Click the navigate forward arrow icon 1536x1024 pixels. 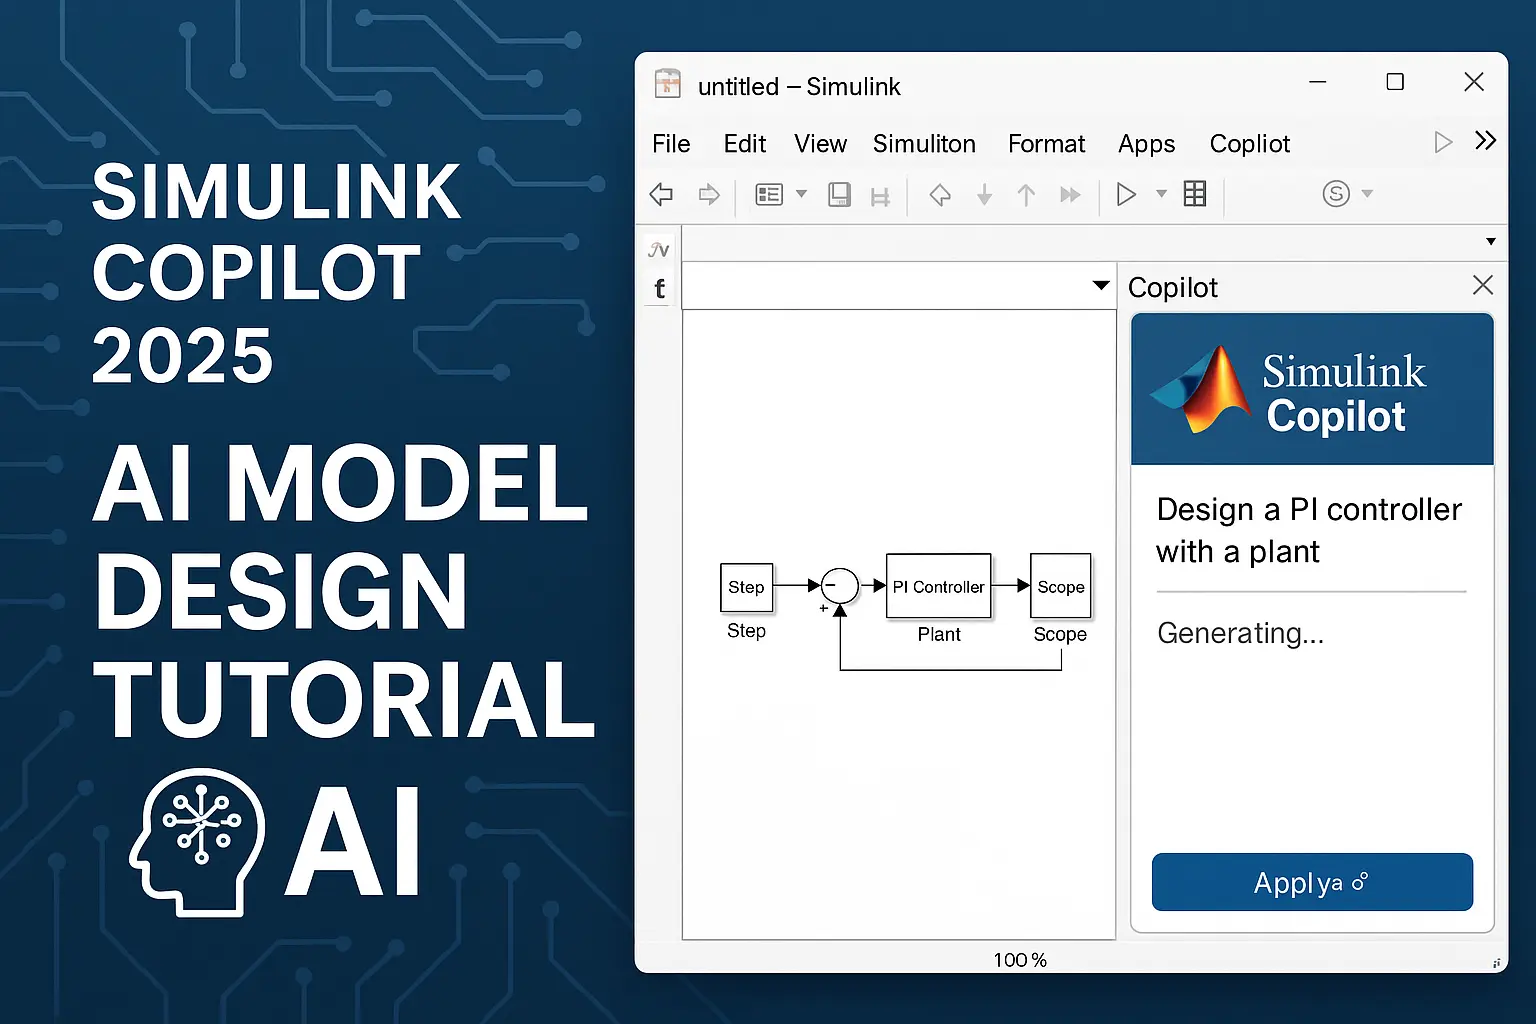710,194
